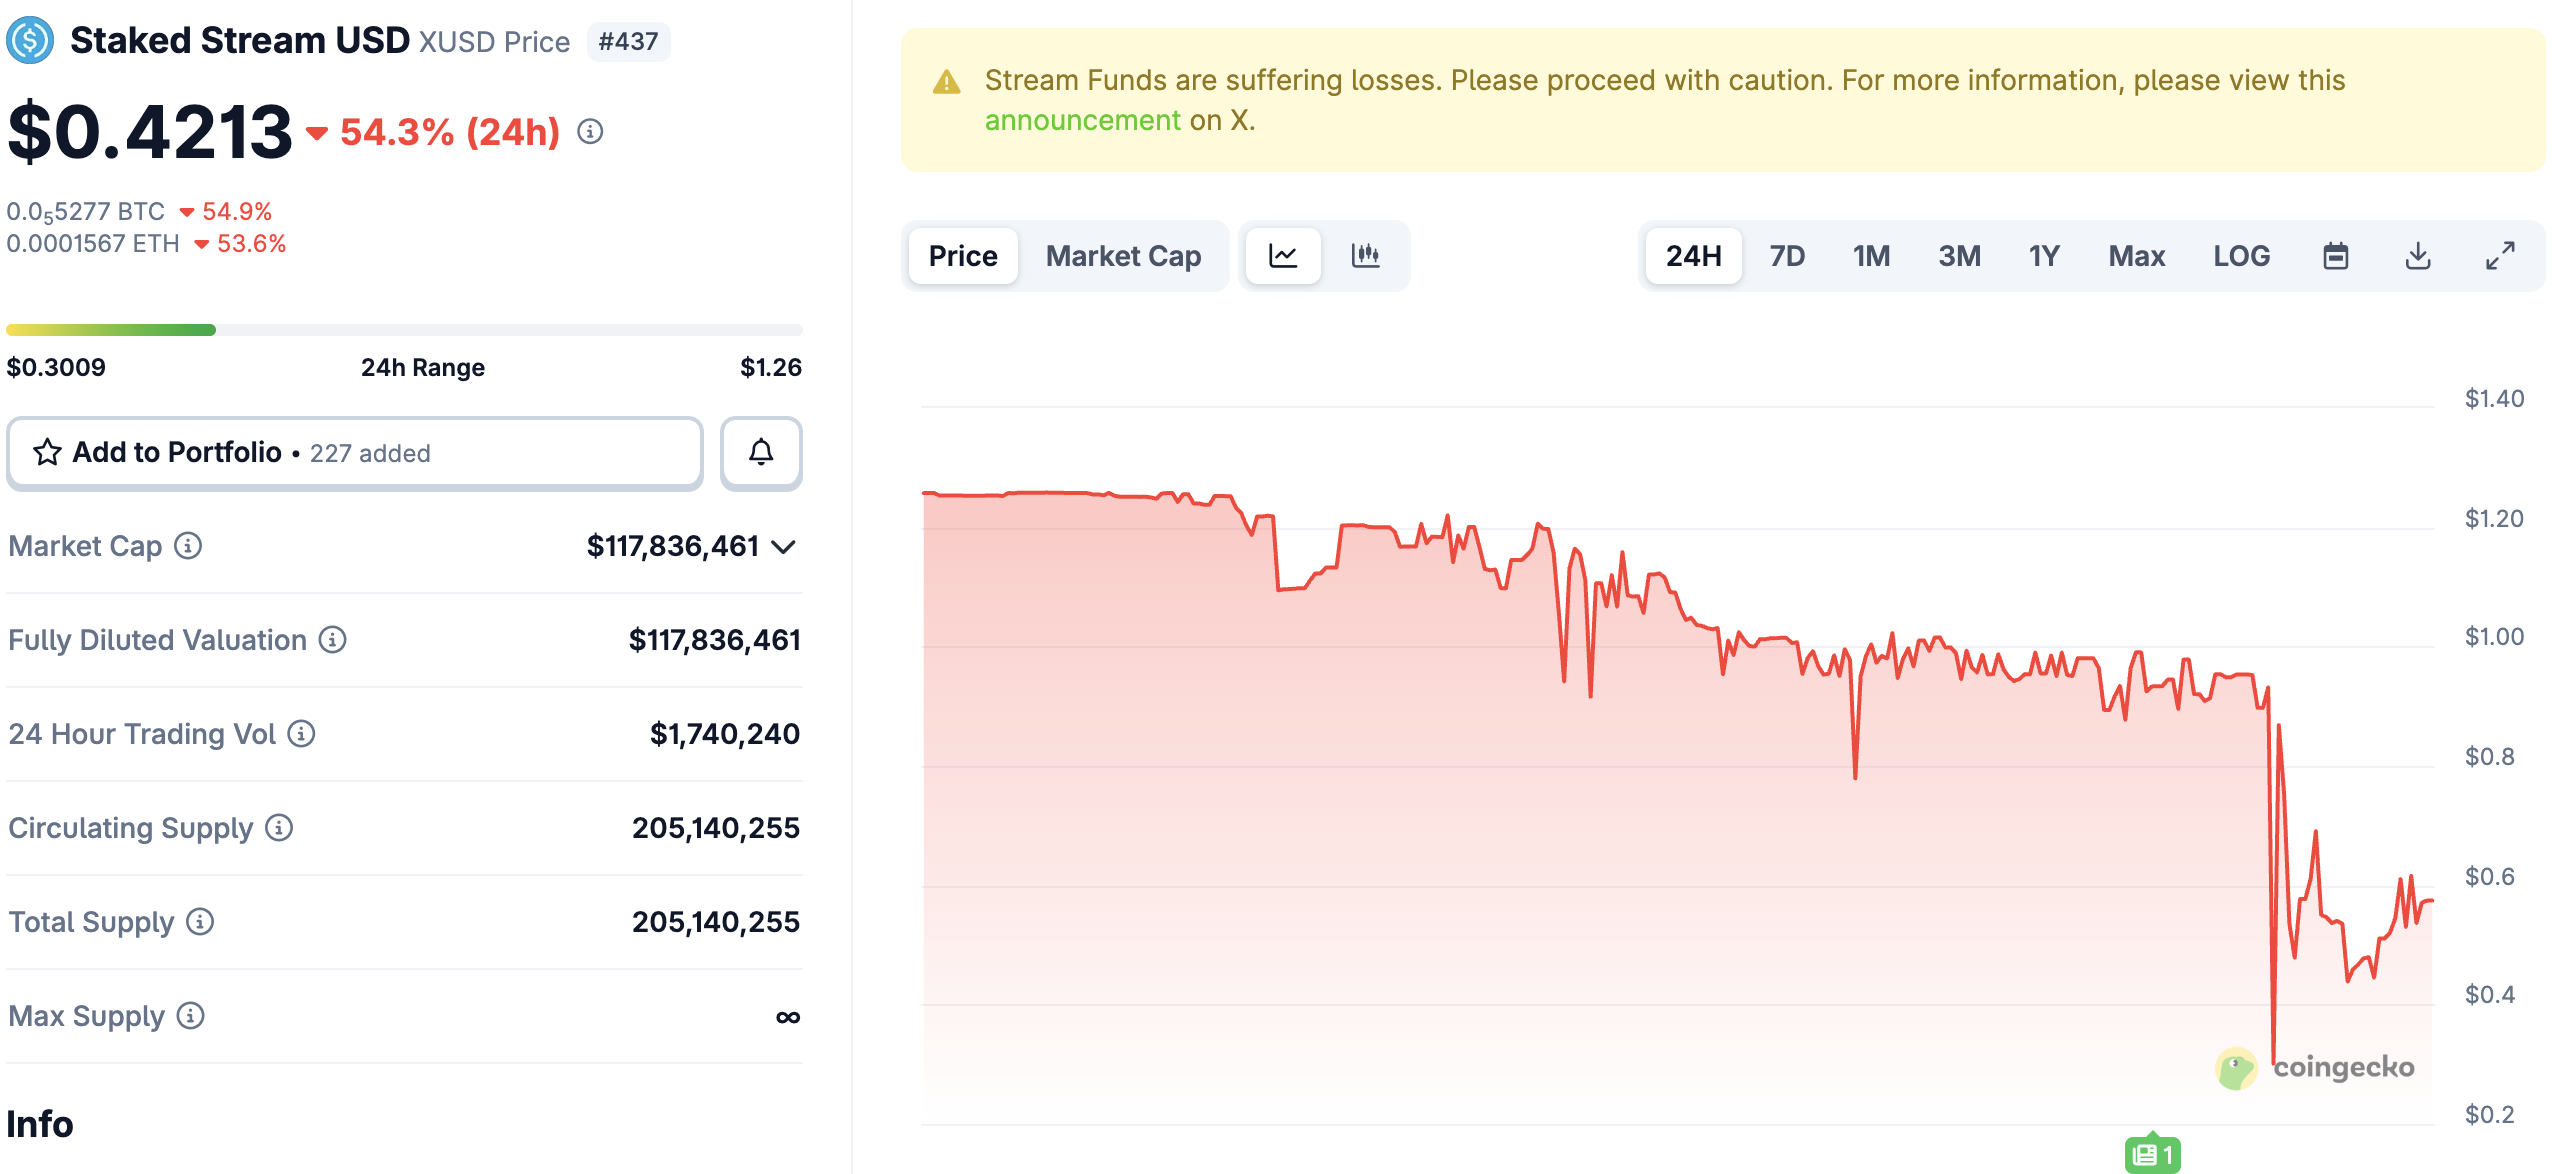Select the line chart icon

point(1283,256)
